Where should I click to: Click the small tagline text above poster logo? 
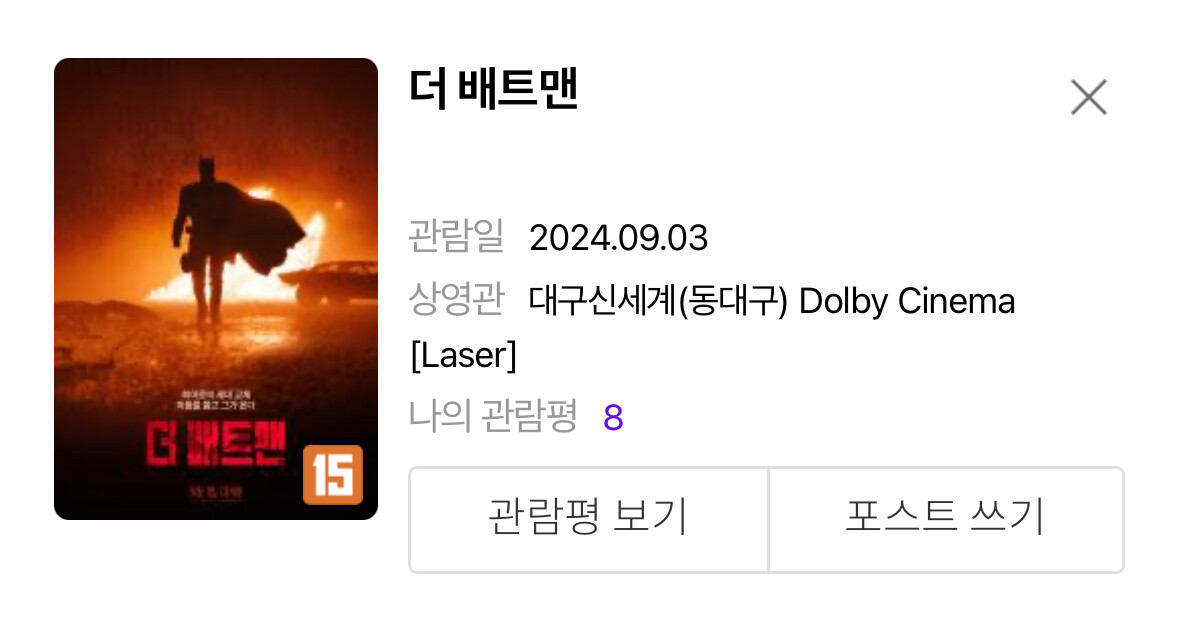[216, 399]
